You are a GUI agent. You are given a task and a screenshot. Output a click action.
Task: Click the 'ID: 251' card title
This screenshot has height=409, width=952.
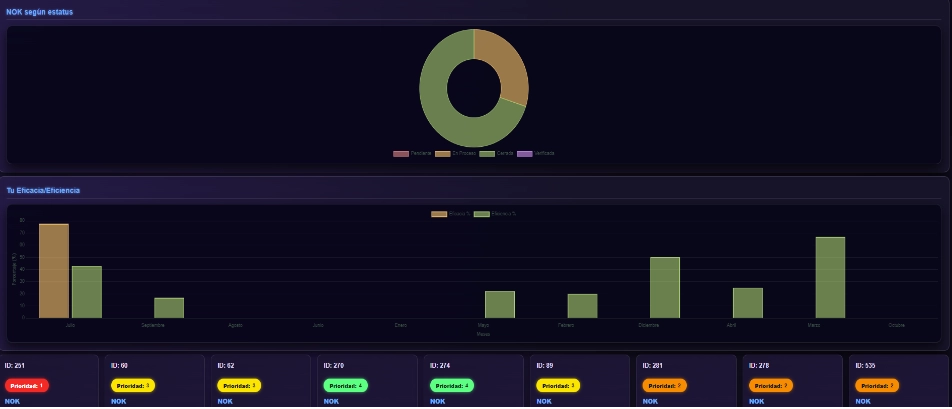coord(15,366)
